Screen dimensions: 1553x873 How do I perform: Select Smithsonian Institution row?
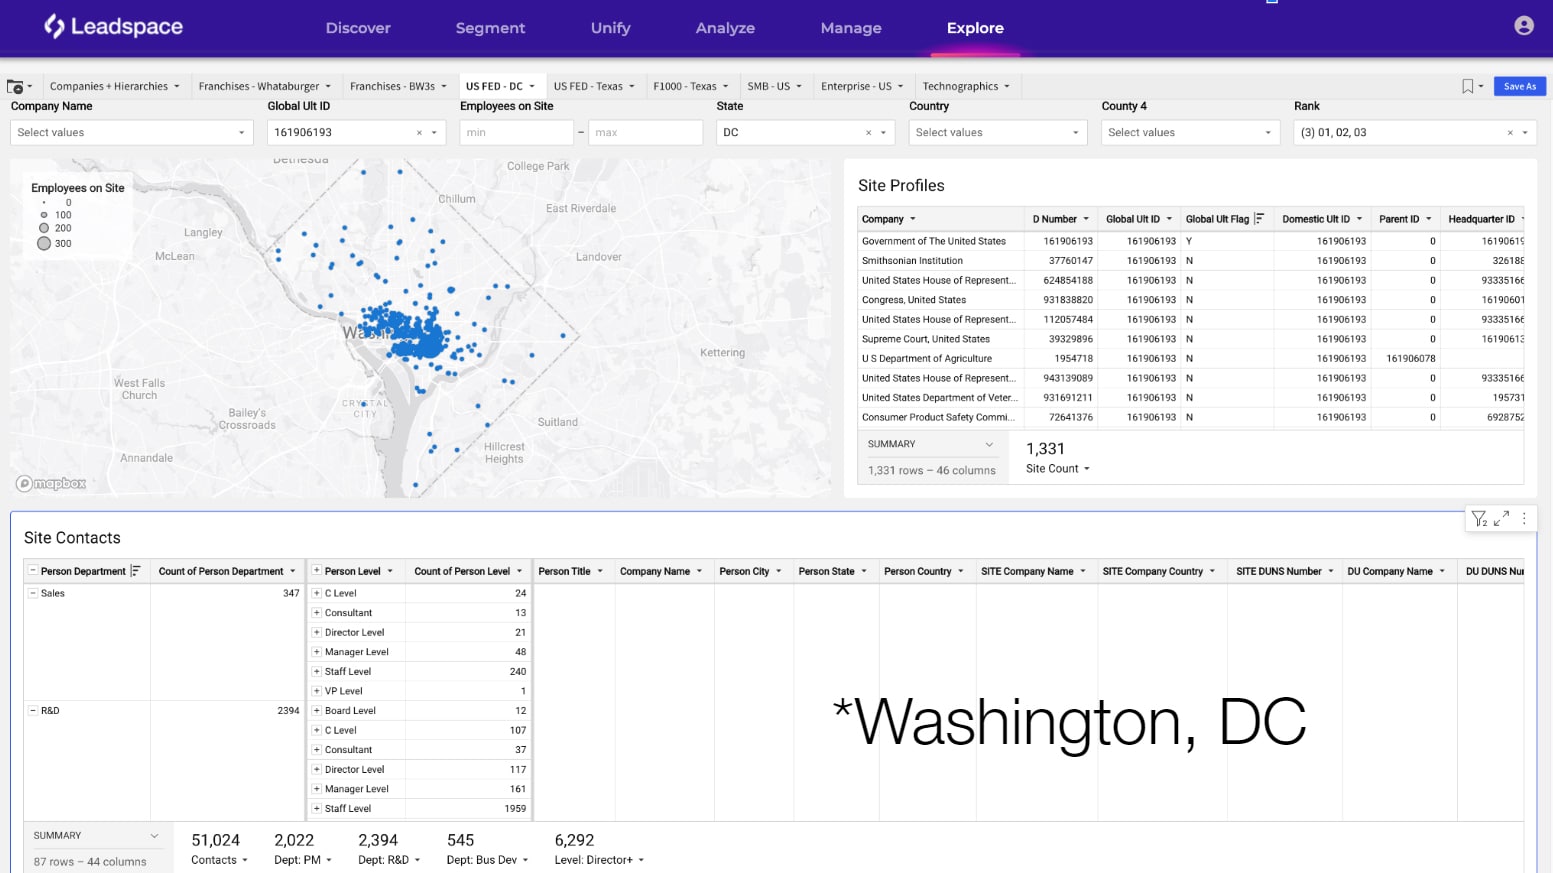click(x=1190, y=261)
